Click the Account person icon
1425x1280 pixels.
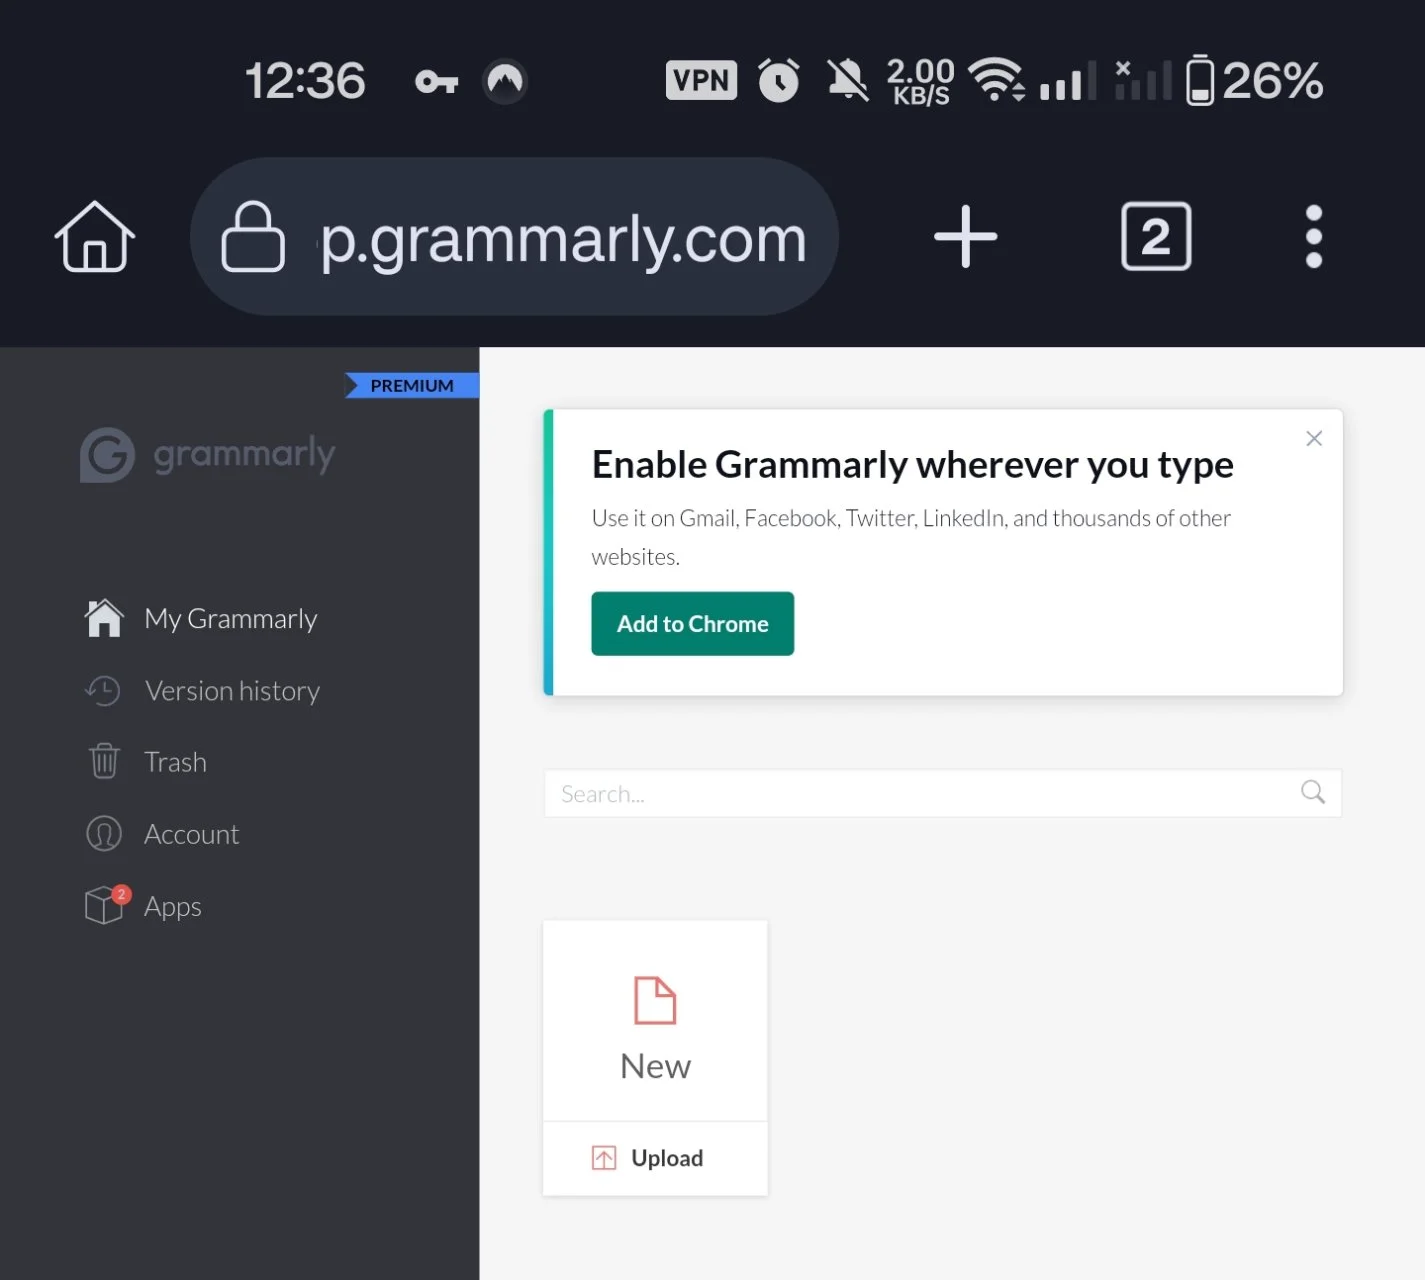point(104,834)
